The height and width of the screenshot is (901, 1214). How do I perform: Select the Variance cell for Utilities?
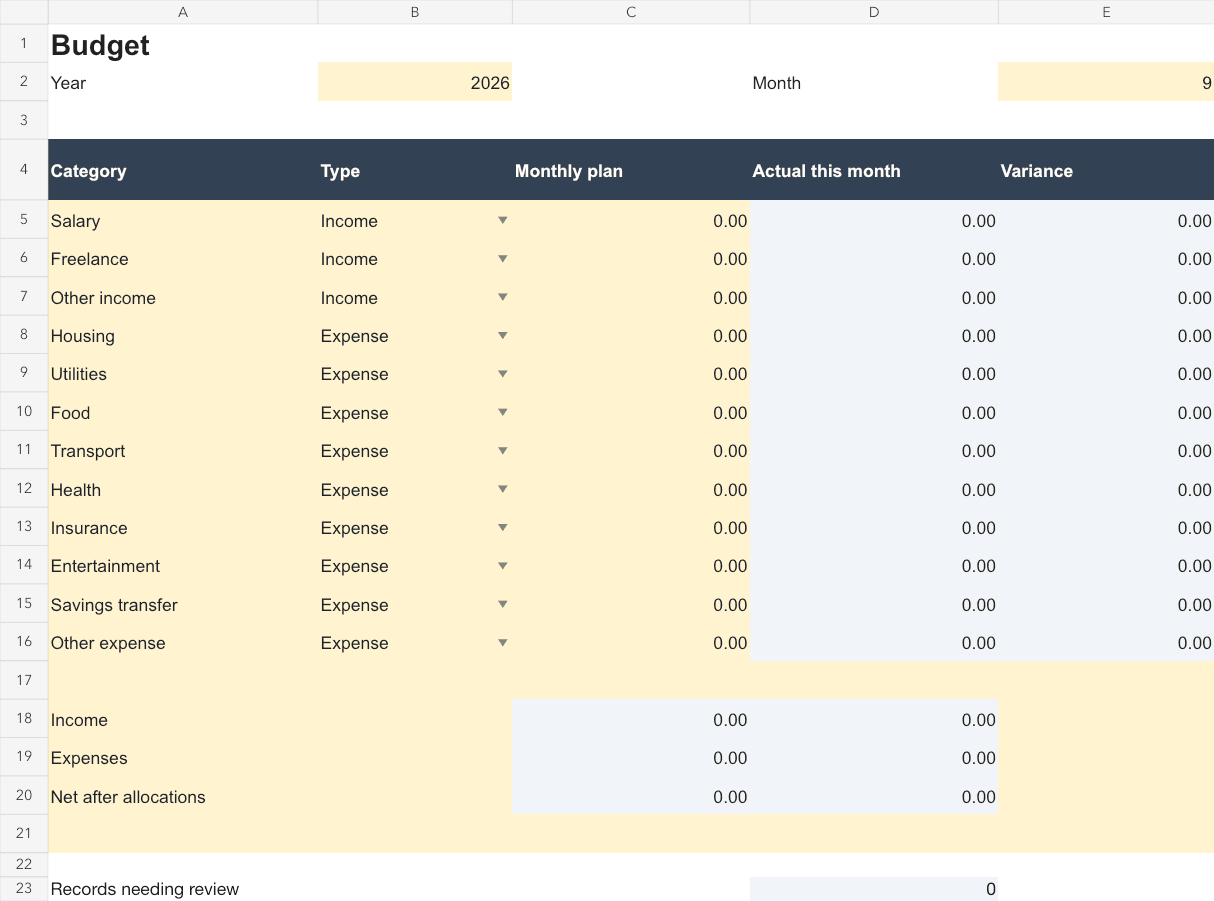coord(1106,374)
